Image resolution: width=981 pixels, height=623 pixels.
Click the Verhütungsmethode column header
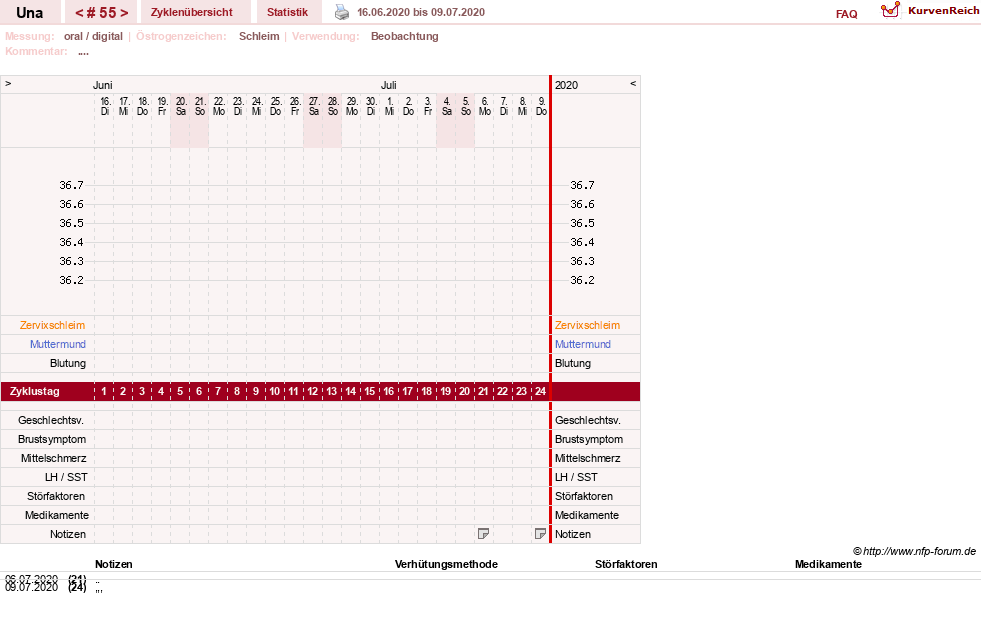point(446,564)
